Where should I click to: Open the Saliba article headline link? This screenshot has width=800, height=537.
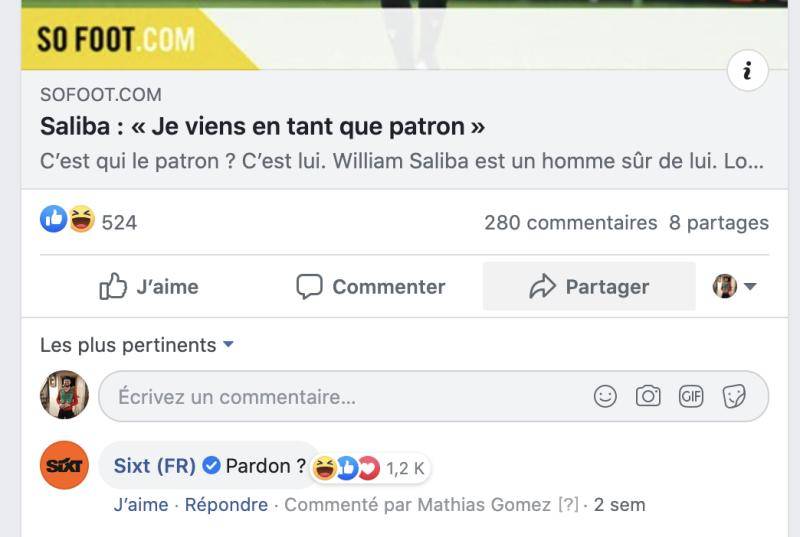click(x=262, y=127)
